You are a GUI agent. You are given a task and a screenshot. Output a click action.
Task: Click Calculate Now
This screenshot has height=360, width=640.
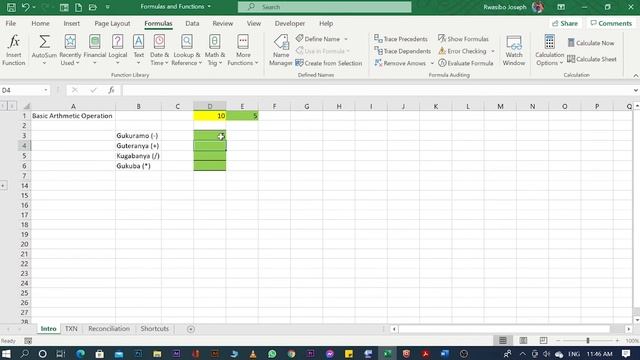591,43
